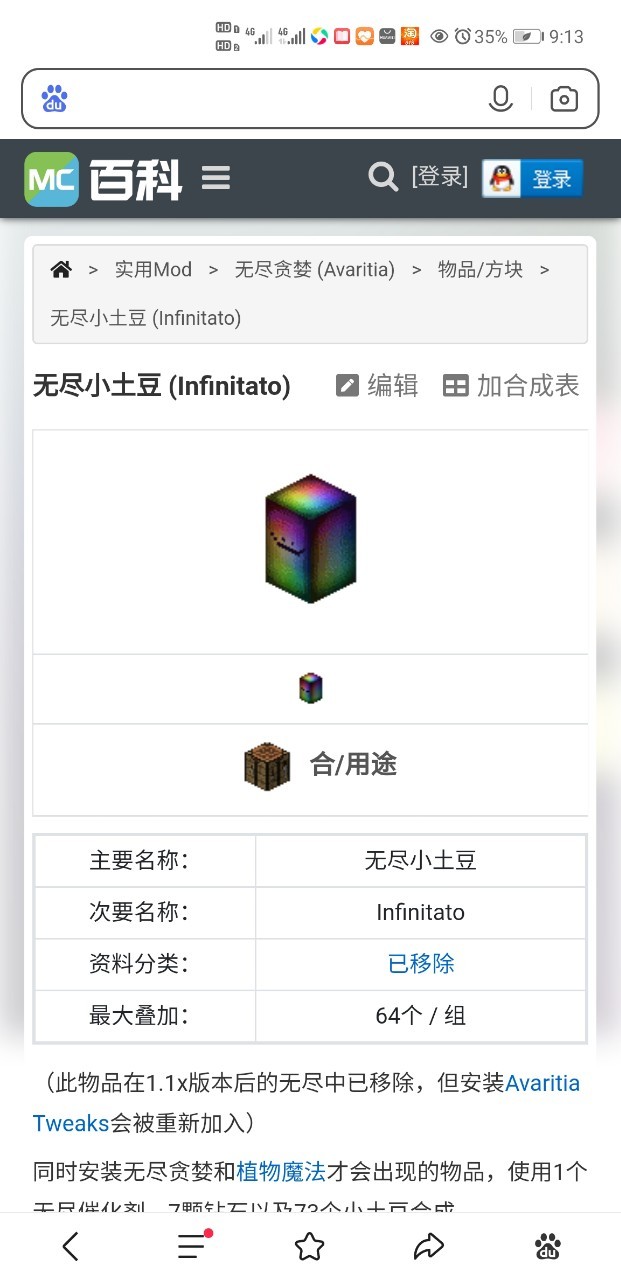The height and width of the screenshot is (1280, 621).
Task: Tap 加合成表 add recipe button
Action: click(511, 386)
